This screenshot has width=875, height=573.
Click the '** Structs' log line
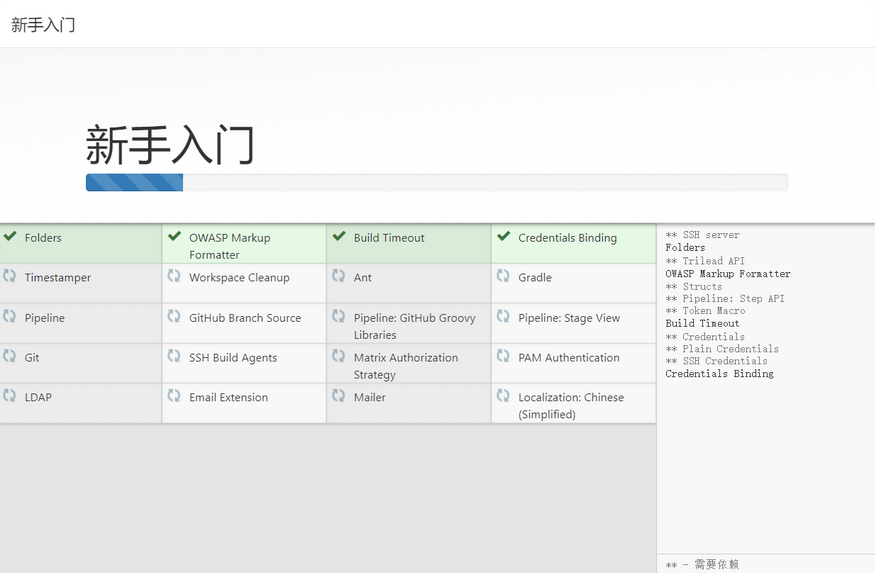point(694,286)
